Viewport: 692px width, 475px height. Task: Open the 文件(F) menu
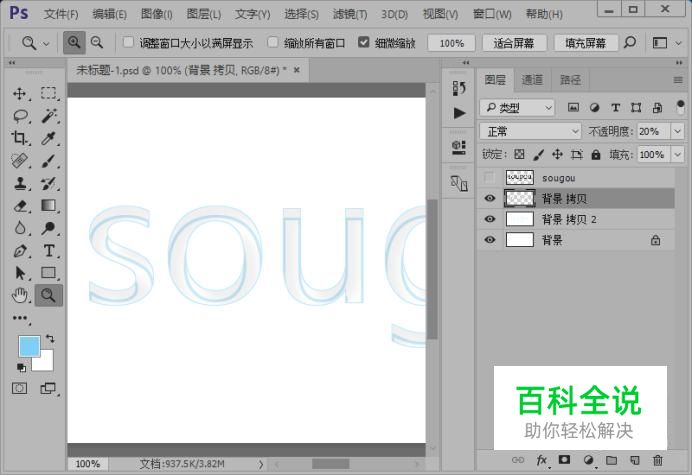pyautogui.click(x=61, y=14)
